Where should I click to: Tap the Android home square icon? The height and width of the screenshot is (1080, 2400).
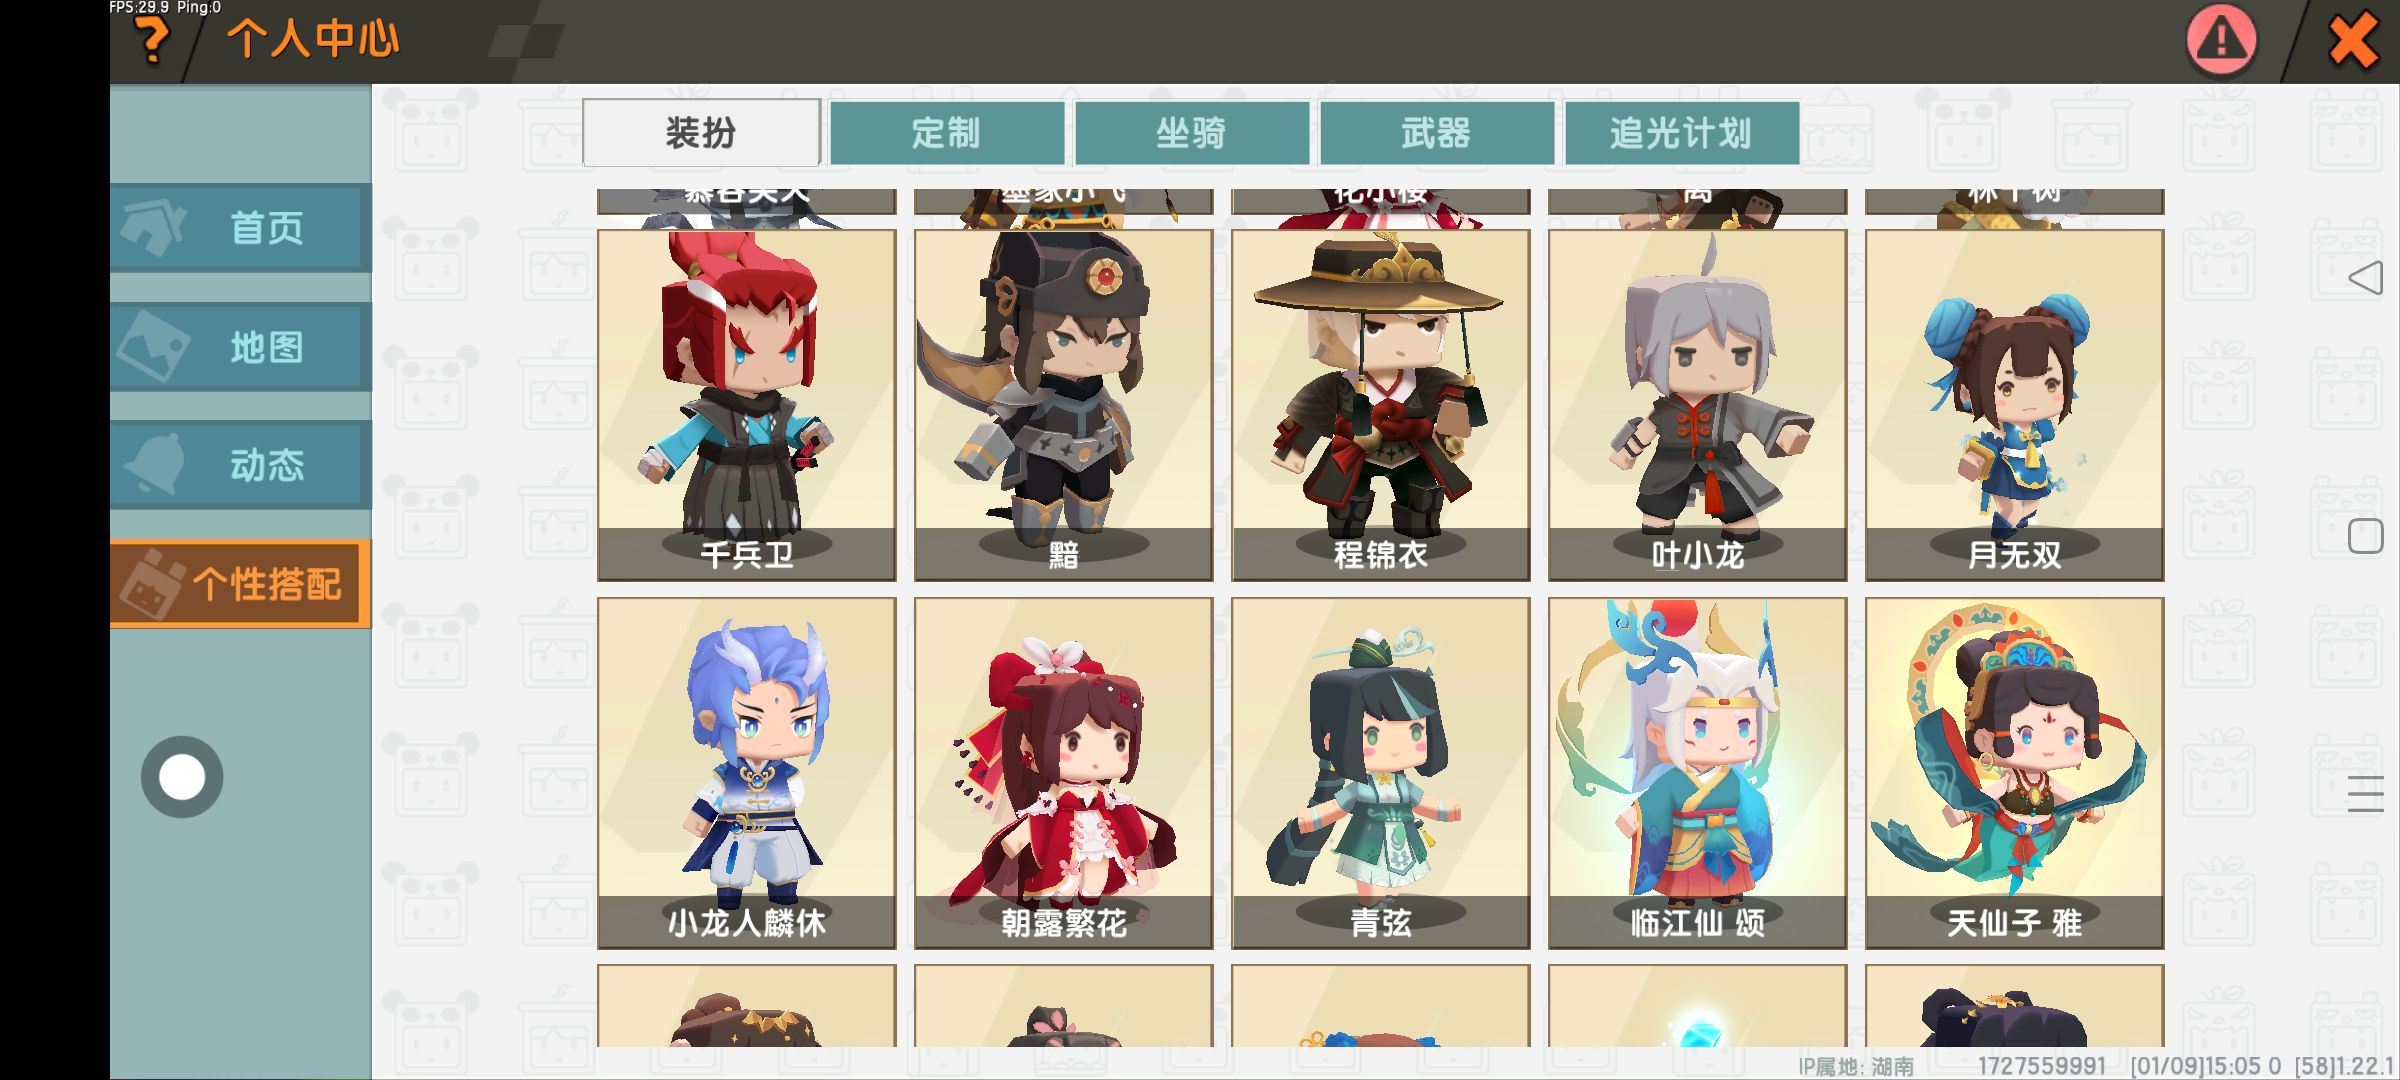pyautogui.click(x=2365, y=537)
